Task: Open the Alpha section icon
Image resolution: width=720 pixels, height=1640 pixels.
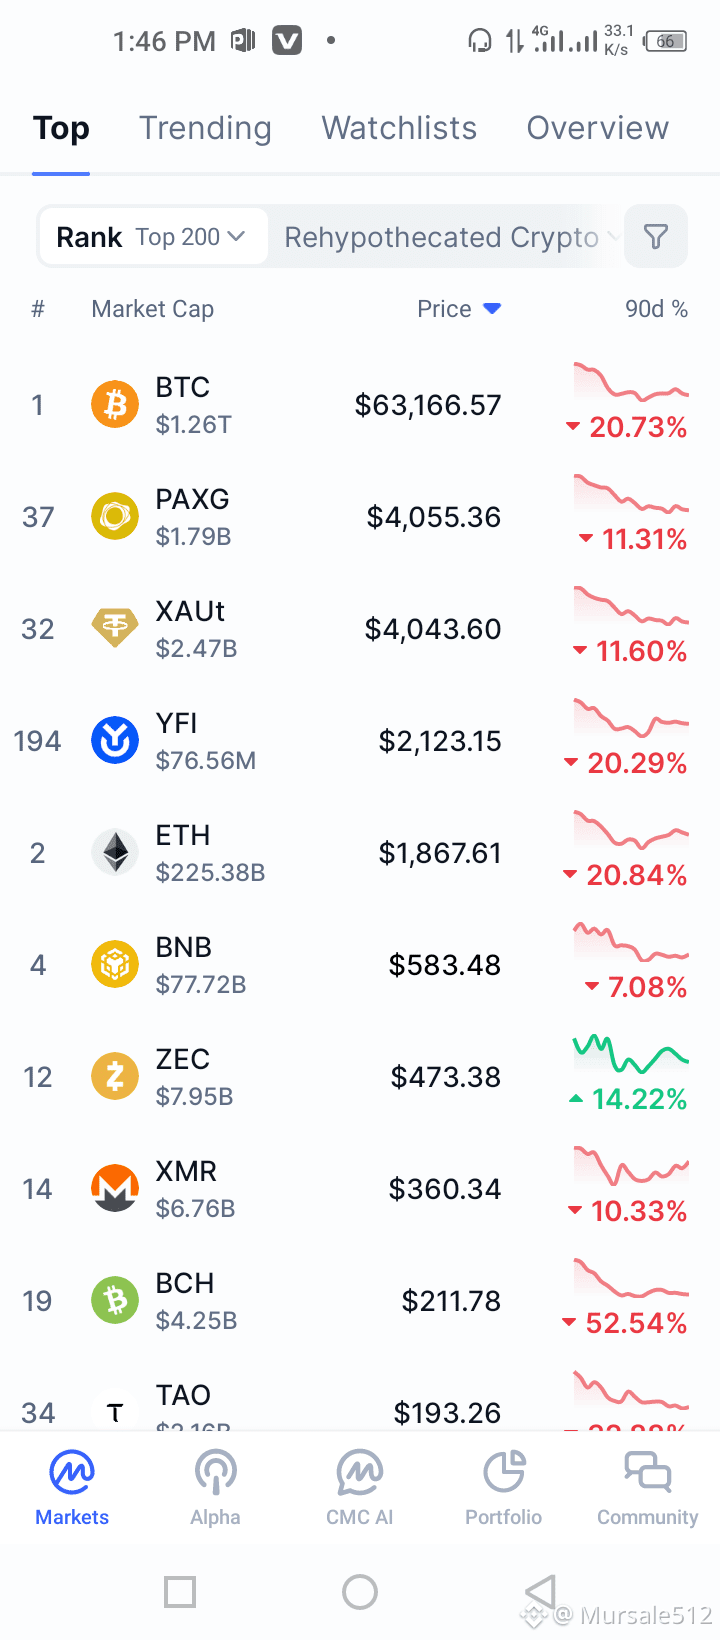Action: click(215, 1472)
